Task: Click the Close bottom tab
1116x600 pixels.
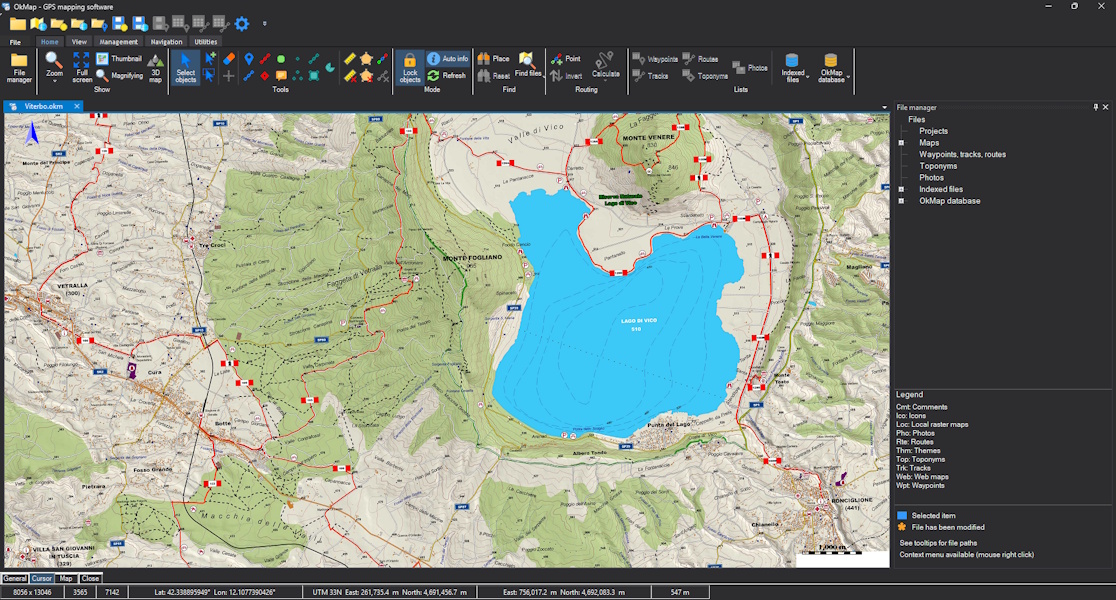Action: click(90, 579)
